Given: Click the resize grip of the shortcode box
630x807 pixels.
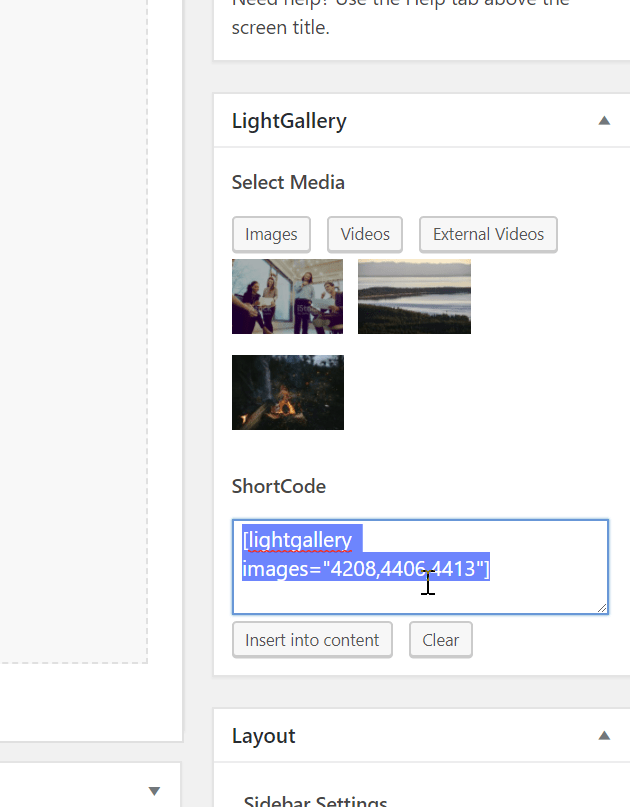Looking at the screenshot, I should point(603,608).
